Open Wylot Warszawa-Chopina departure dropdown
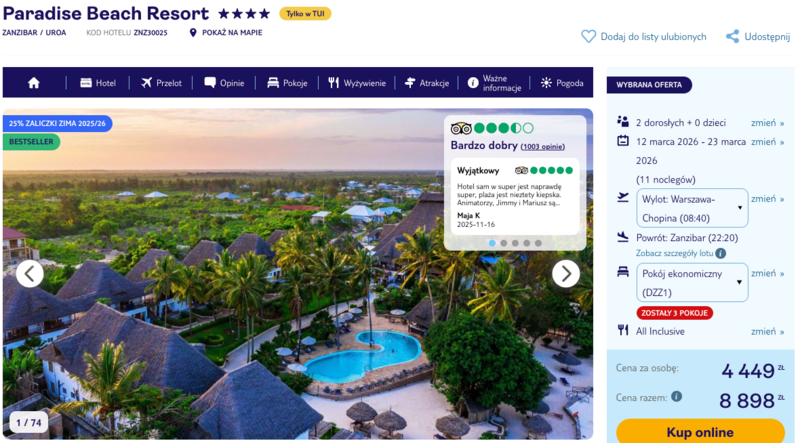Screen dimensions: 800x443 point(691,208)
